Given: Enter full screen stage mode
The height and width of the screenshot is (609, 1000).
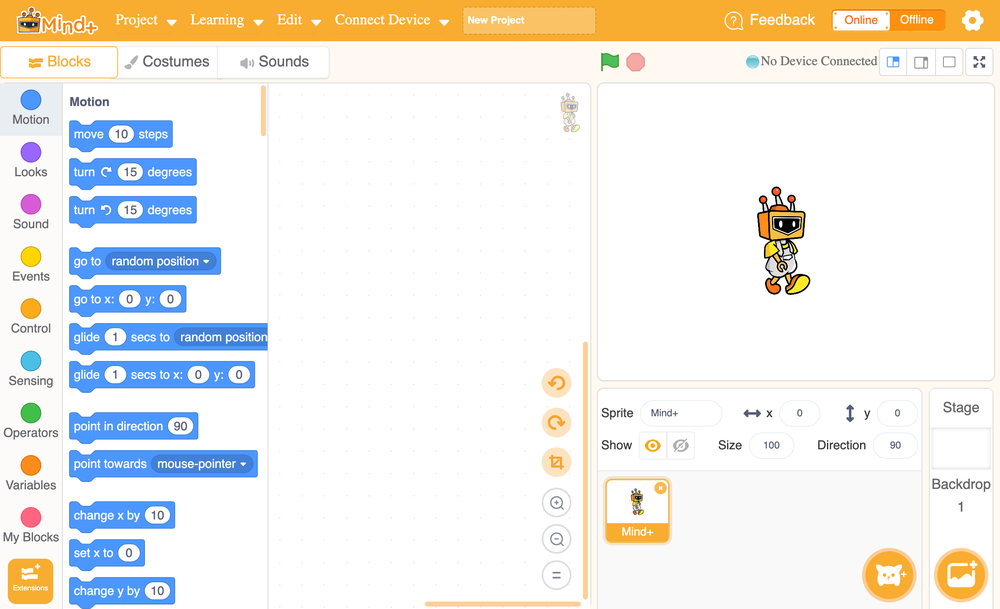Looking at the screenshot, I should [x=979, y=62].
